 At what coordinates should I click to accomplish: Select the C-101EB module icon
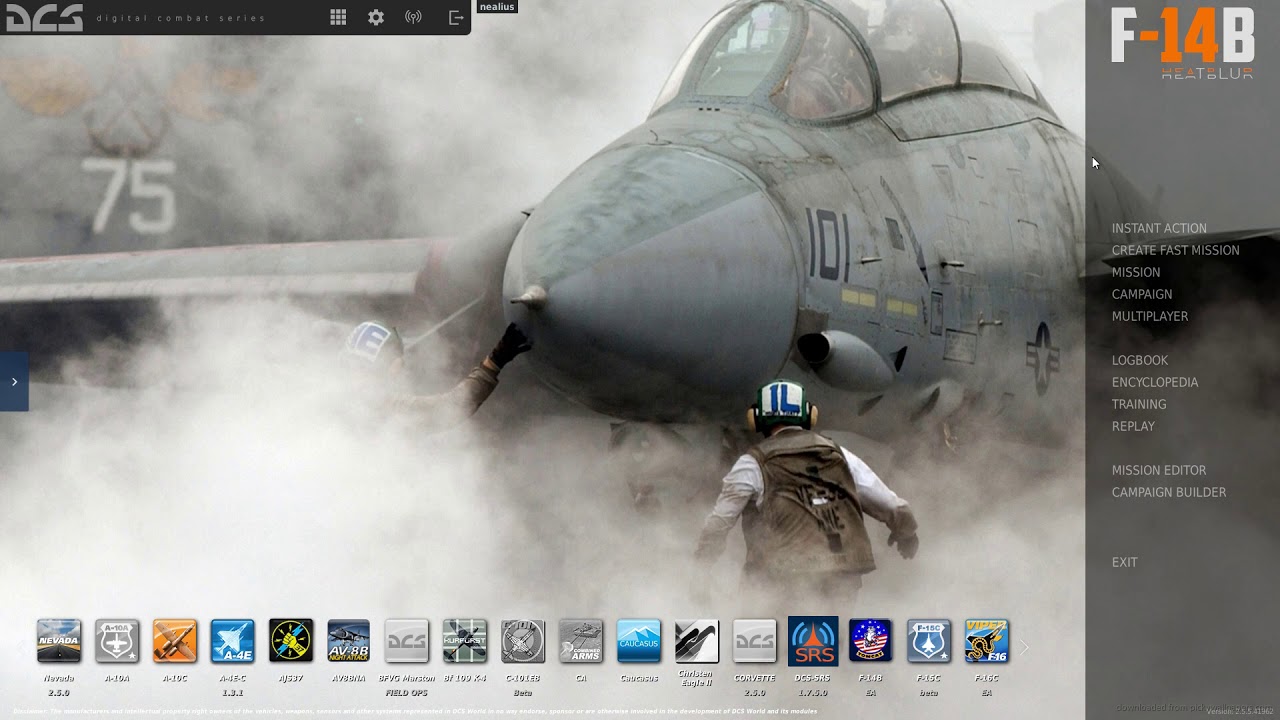(523, 641)
